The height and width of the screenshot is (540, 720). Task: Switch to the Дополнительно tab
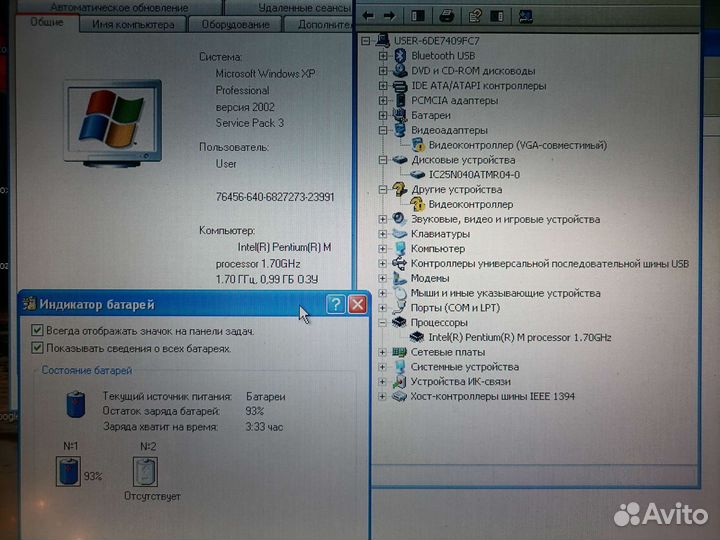point(320,24)
